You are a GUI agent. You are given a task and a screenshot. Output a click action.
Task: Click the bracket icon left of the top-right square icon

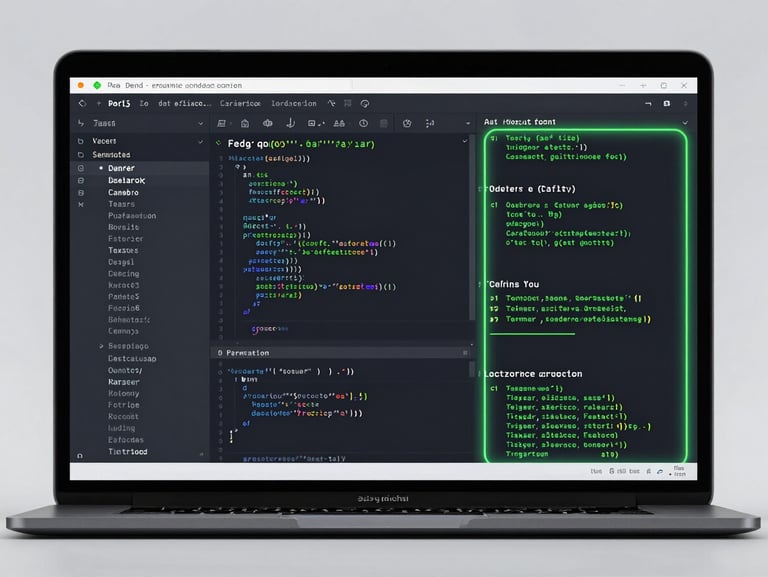[648, 103]
